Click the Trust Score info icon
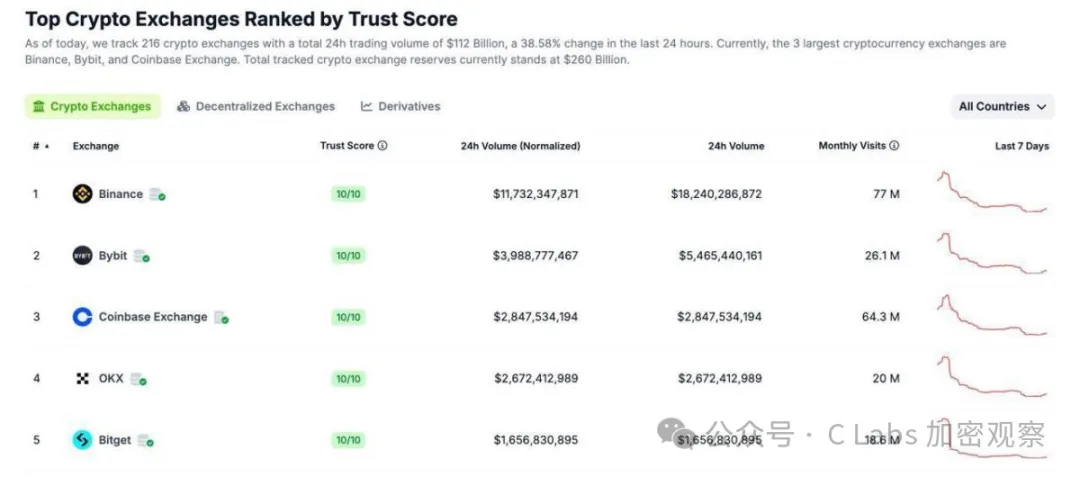The height and width of the screenshot is (477, 1080). tap(383, 146)
